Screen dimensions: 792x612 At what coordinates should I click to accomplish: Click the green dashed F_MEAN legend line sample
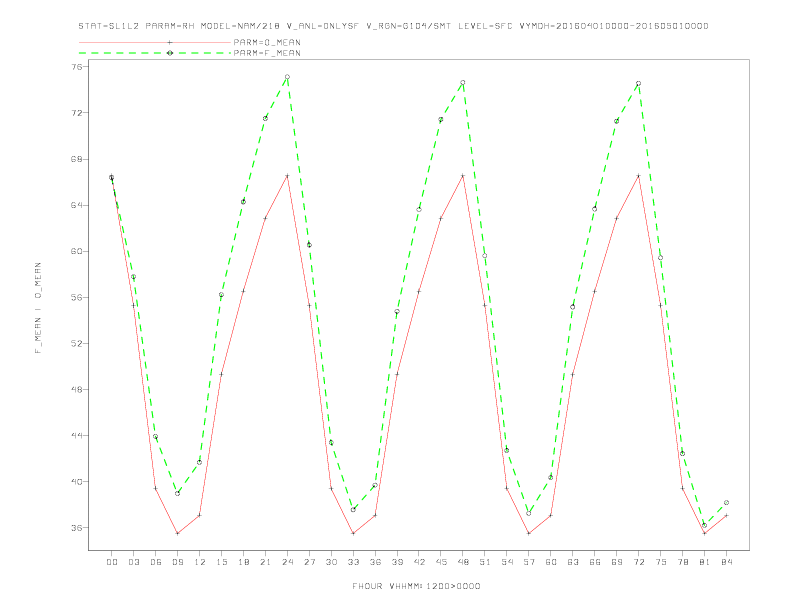[155, 53]
